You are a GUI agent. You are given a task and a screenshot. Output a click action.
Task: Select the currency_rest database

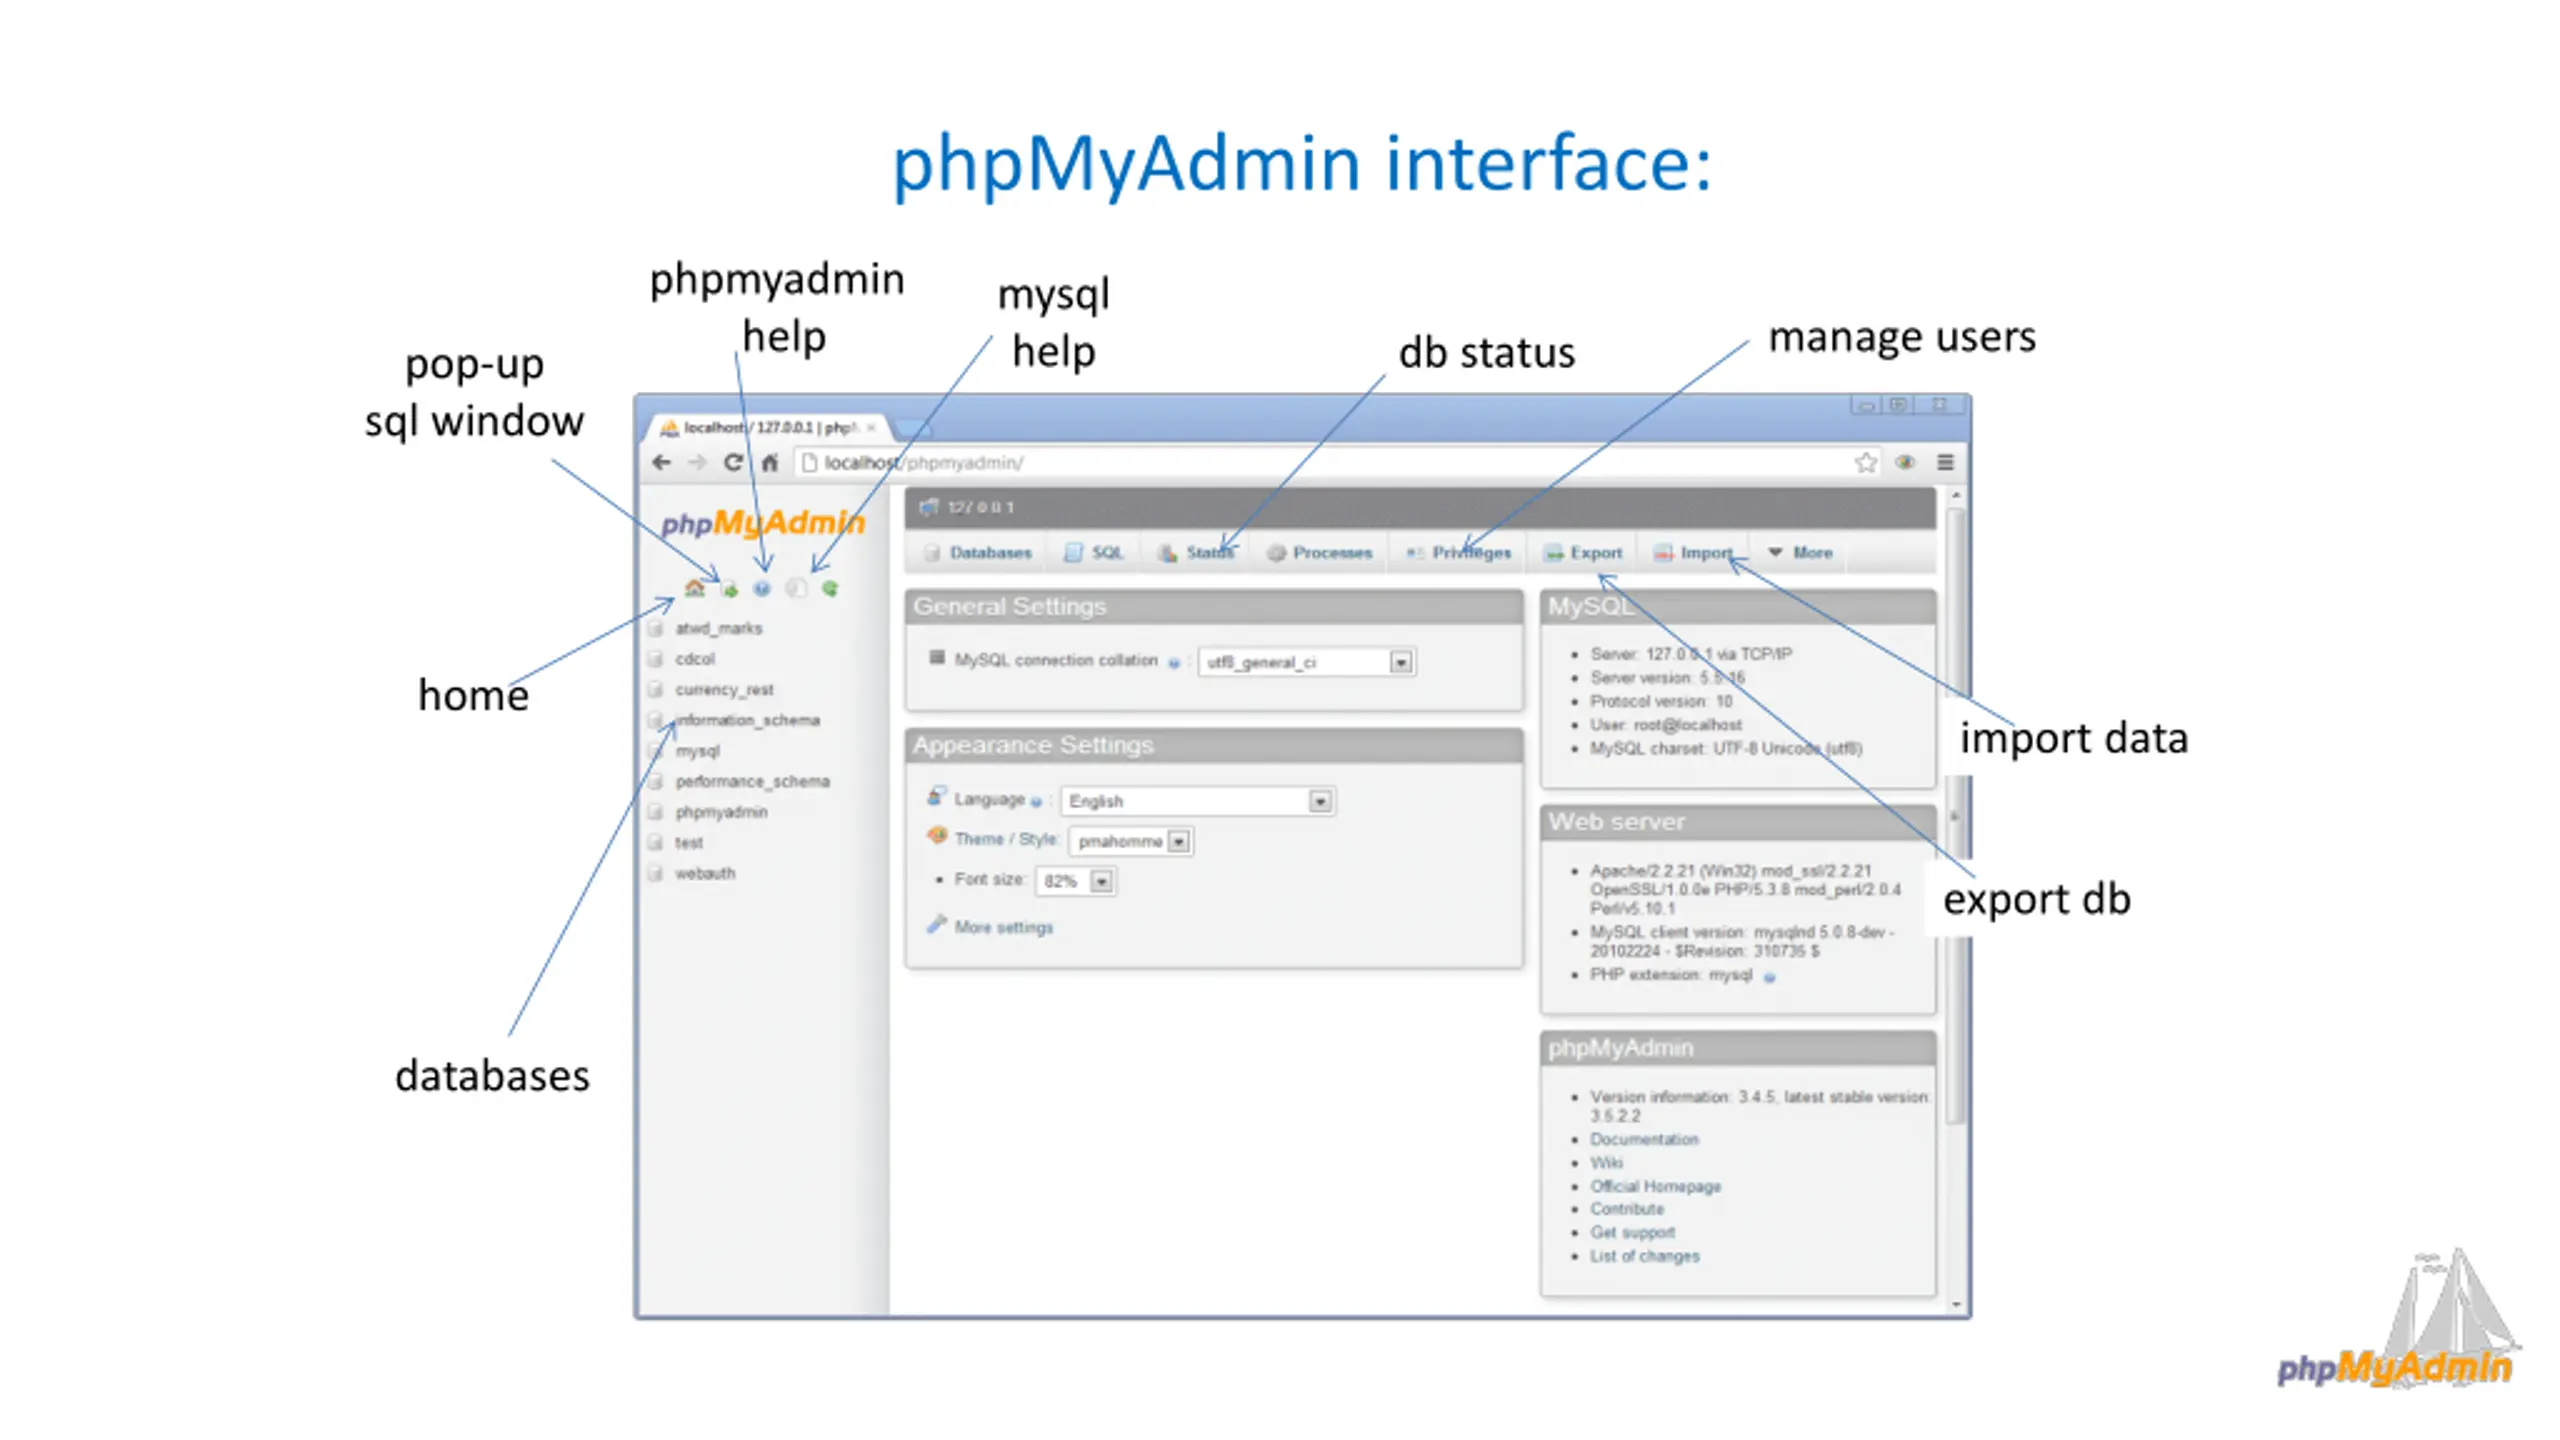[724, 690]
